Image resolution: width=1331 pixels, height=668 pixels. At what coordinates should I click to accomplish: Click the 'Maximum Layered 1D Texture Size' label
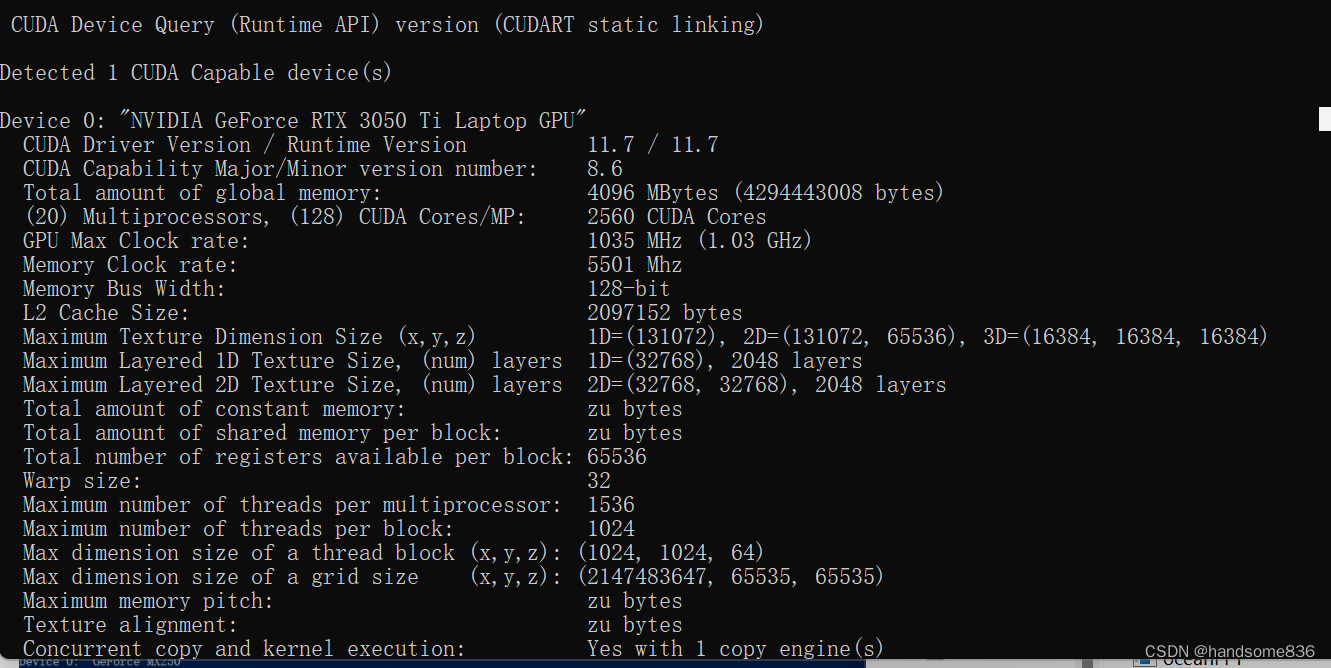[x=293, y=361]
